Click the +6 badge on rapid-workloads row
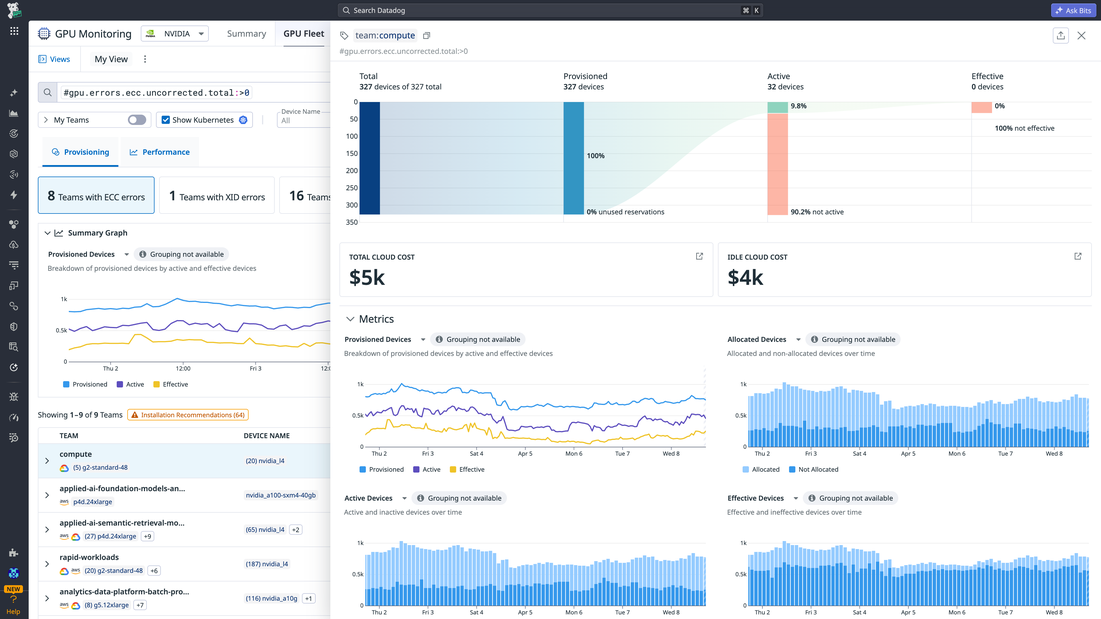1101x619 pixels. (x=154, y=571)
